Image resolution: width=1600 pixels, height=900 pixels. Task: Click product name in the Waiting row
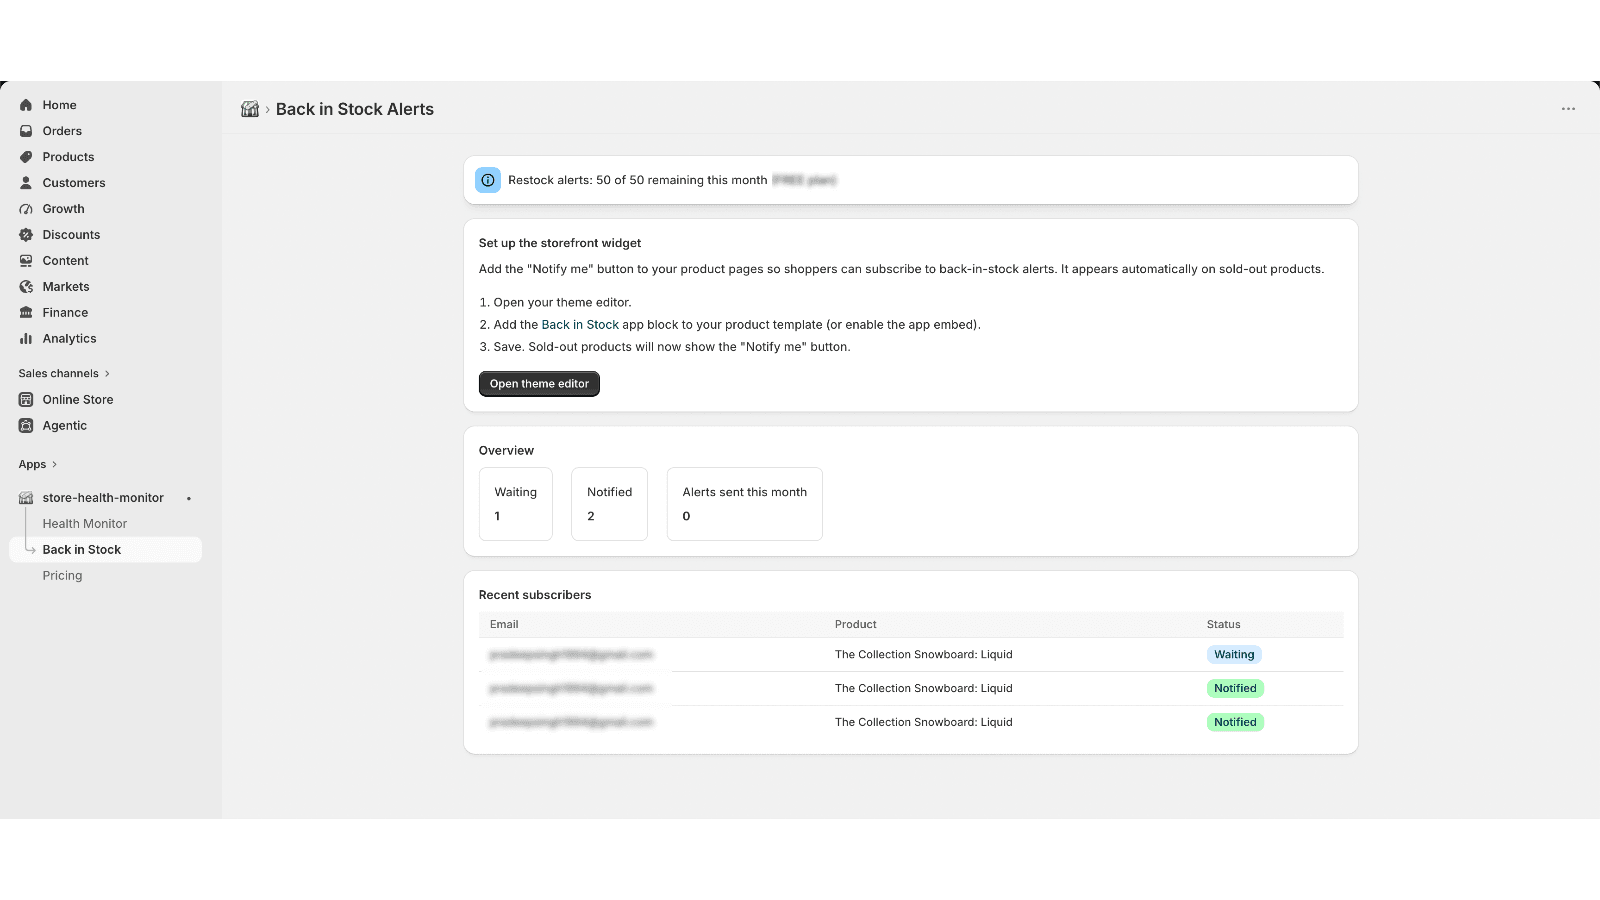924,655
